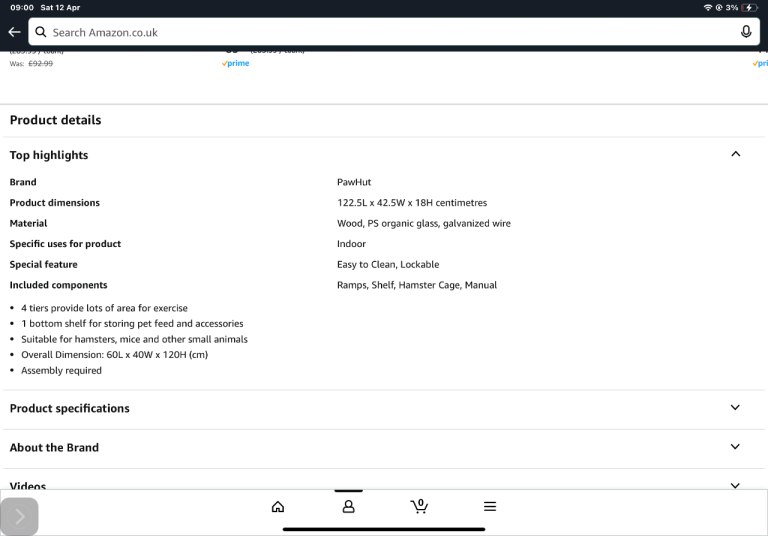Open the account profile icon
Screen dimensions: 768x536
[348, 506]
